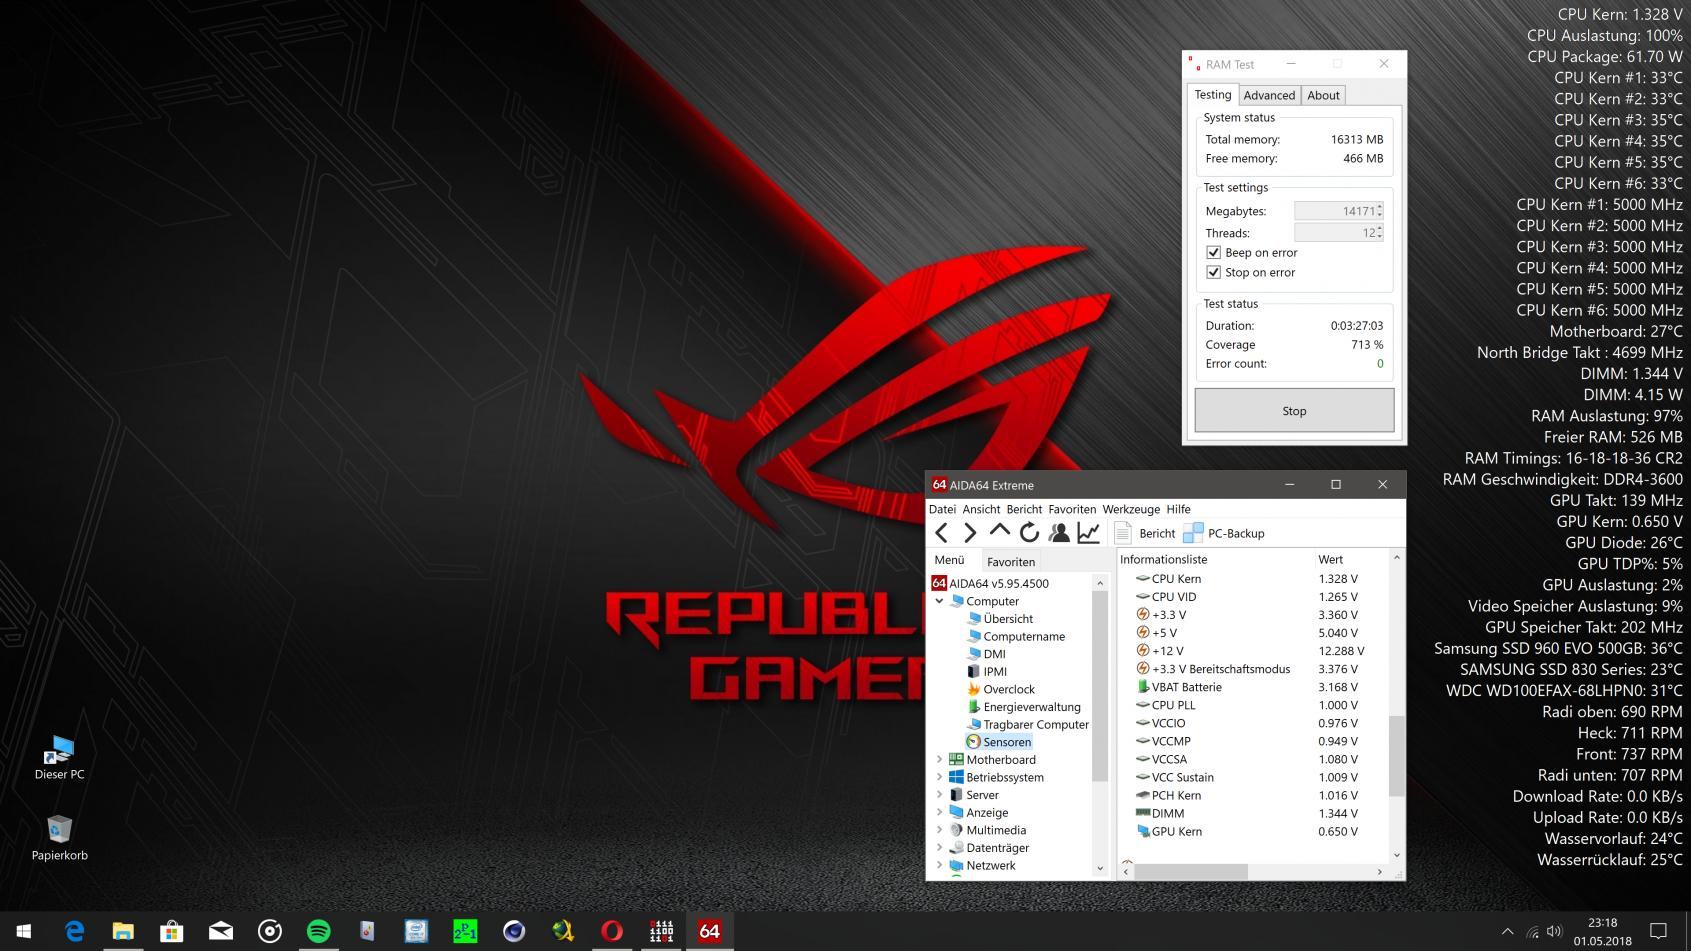Open Microsoft Store from taskbar
Screen dimensions: 1691x951
(x=172, y=931)
